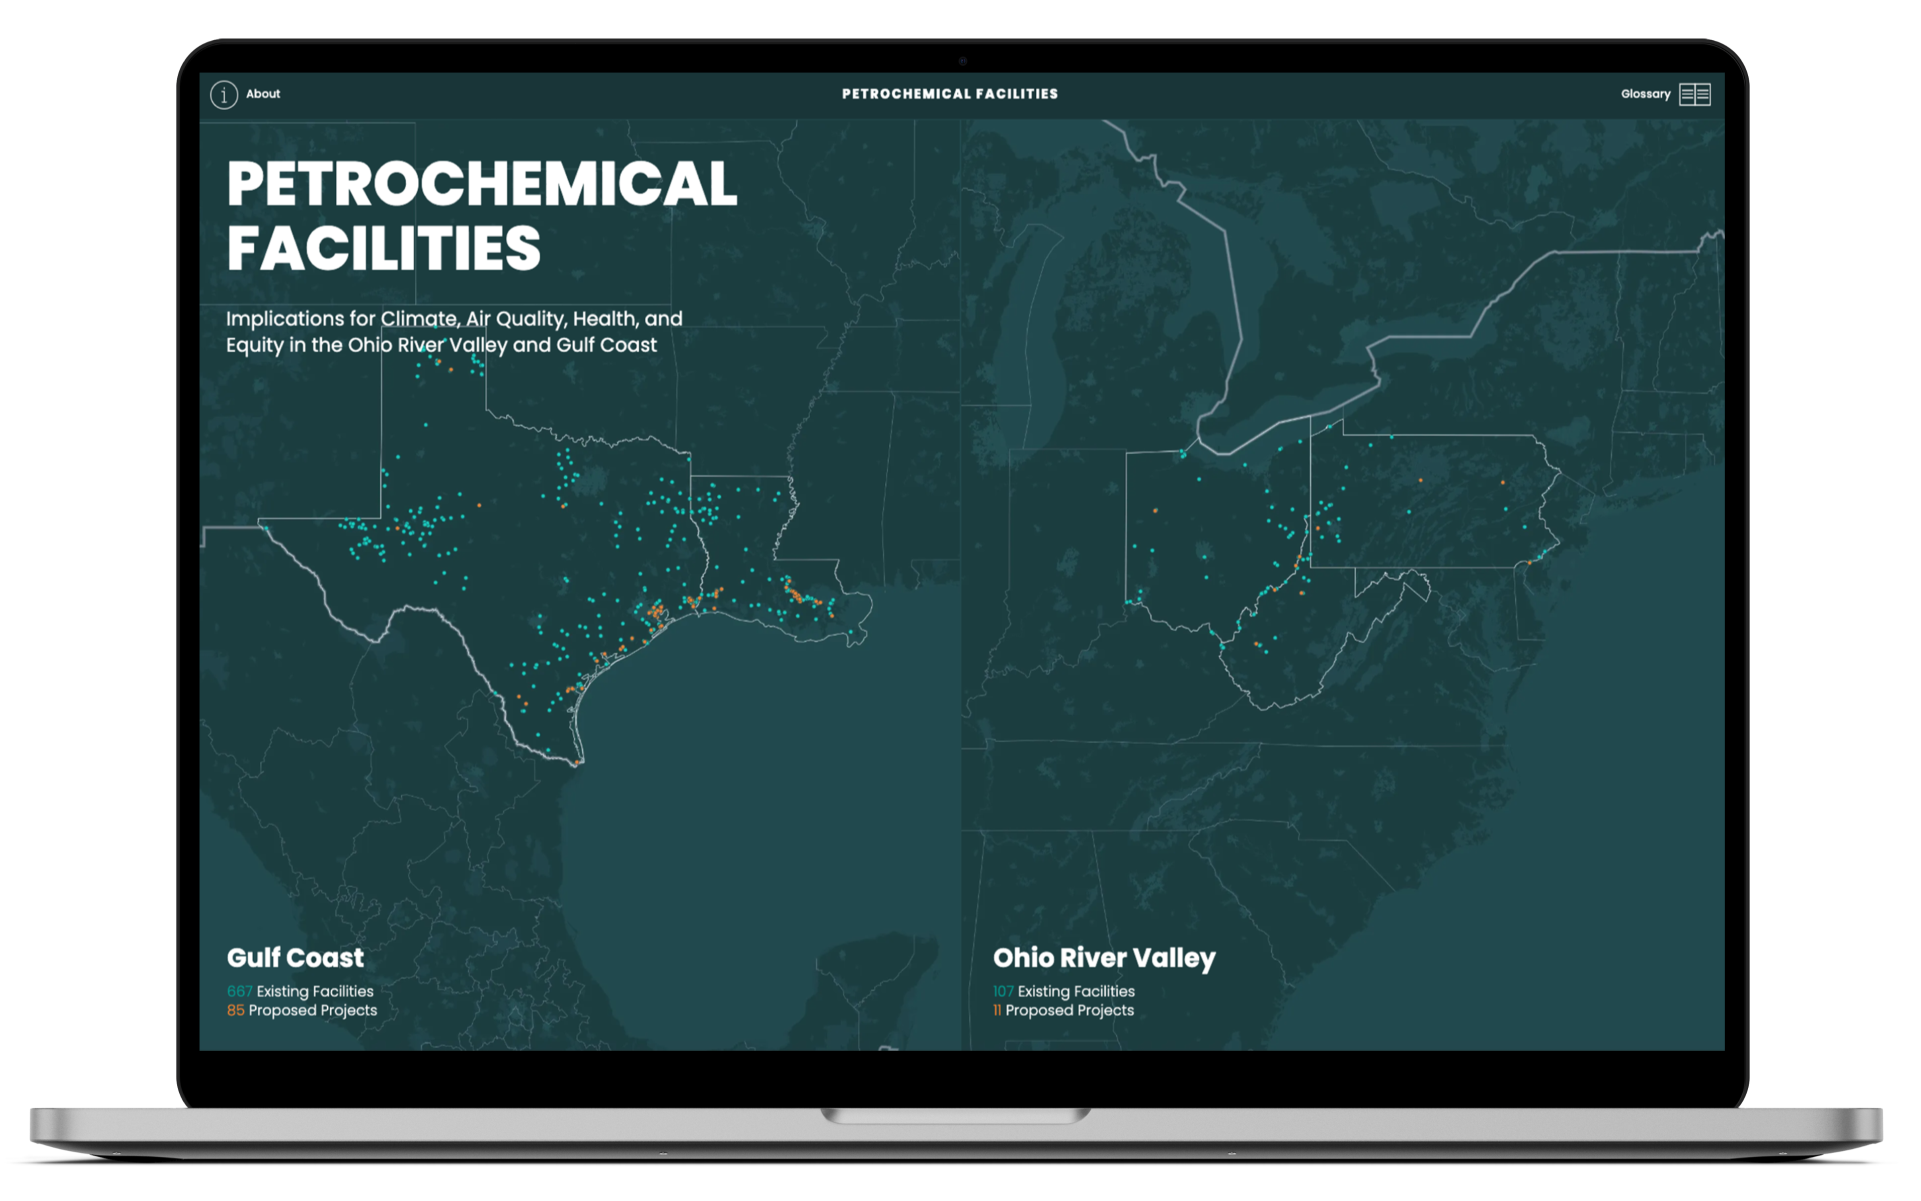Image resolution: width=1921 pixels, height=1201 pixels.
Task: Click the 85 Proposed Projects label
Action: tap(302, 1010)
